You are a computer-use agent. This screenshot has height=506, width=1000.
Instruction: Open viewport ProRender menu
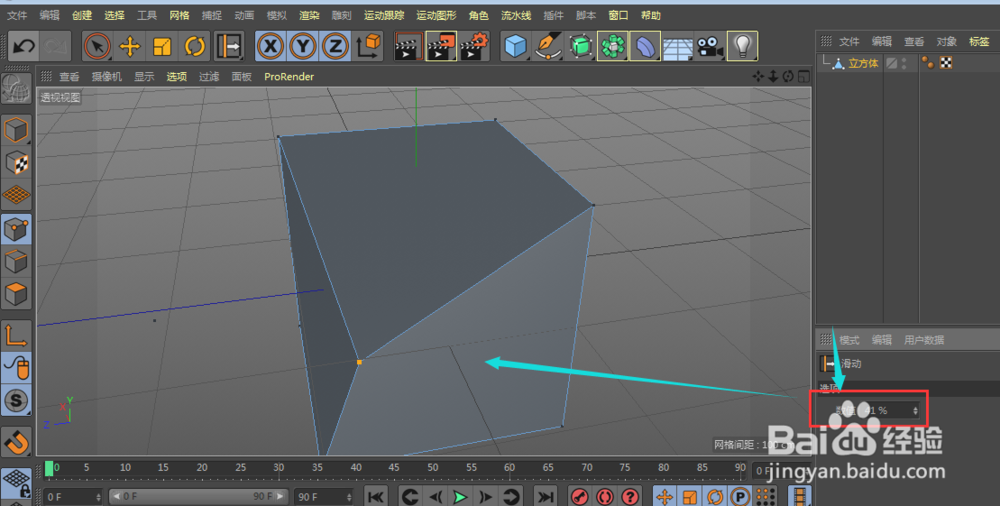tap(289, 77)
